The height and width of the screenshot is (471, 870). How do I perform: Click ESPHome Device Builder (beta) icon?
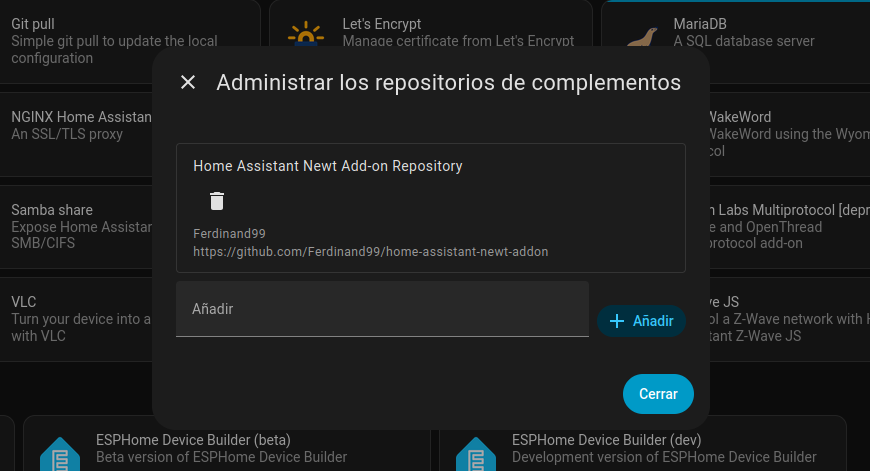click(x=59, y=453)
